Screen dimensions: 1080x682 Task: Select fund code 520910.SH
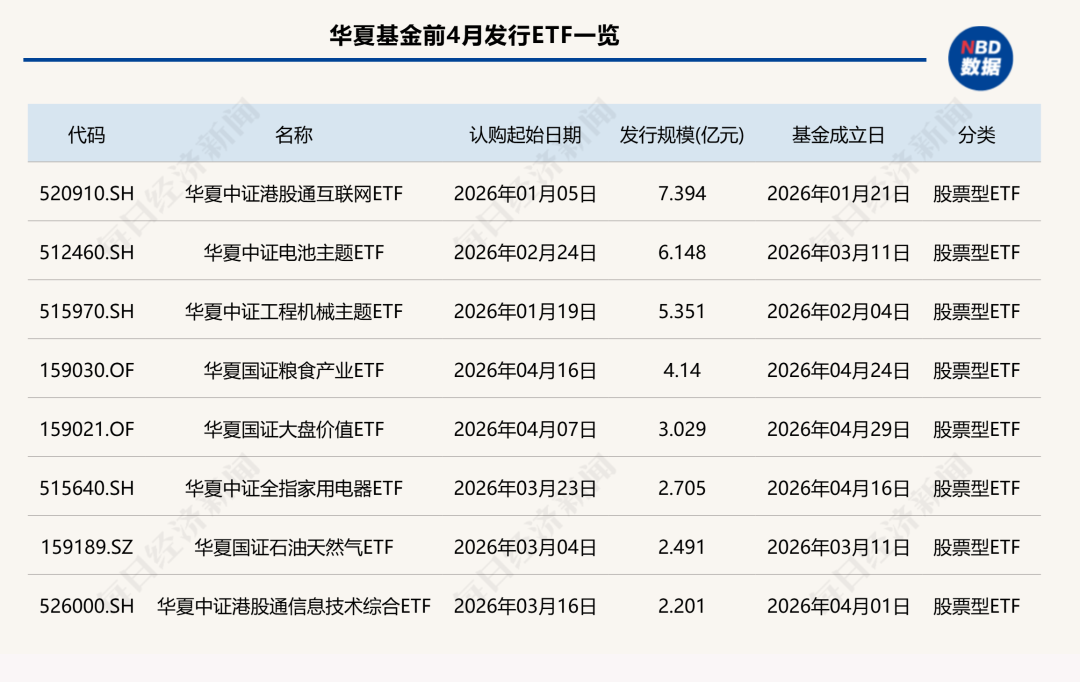click(87, 194)
